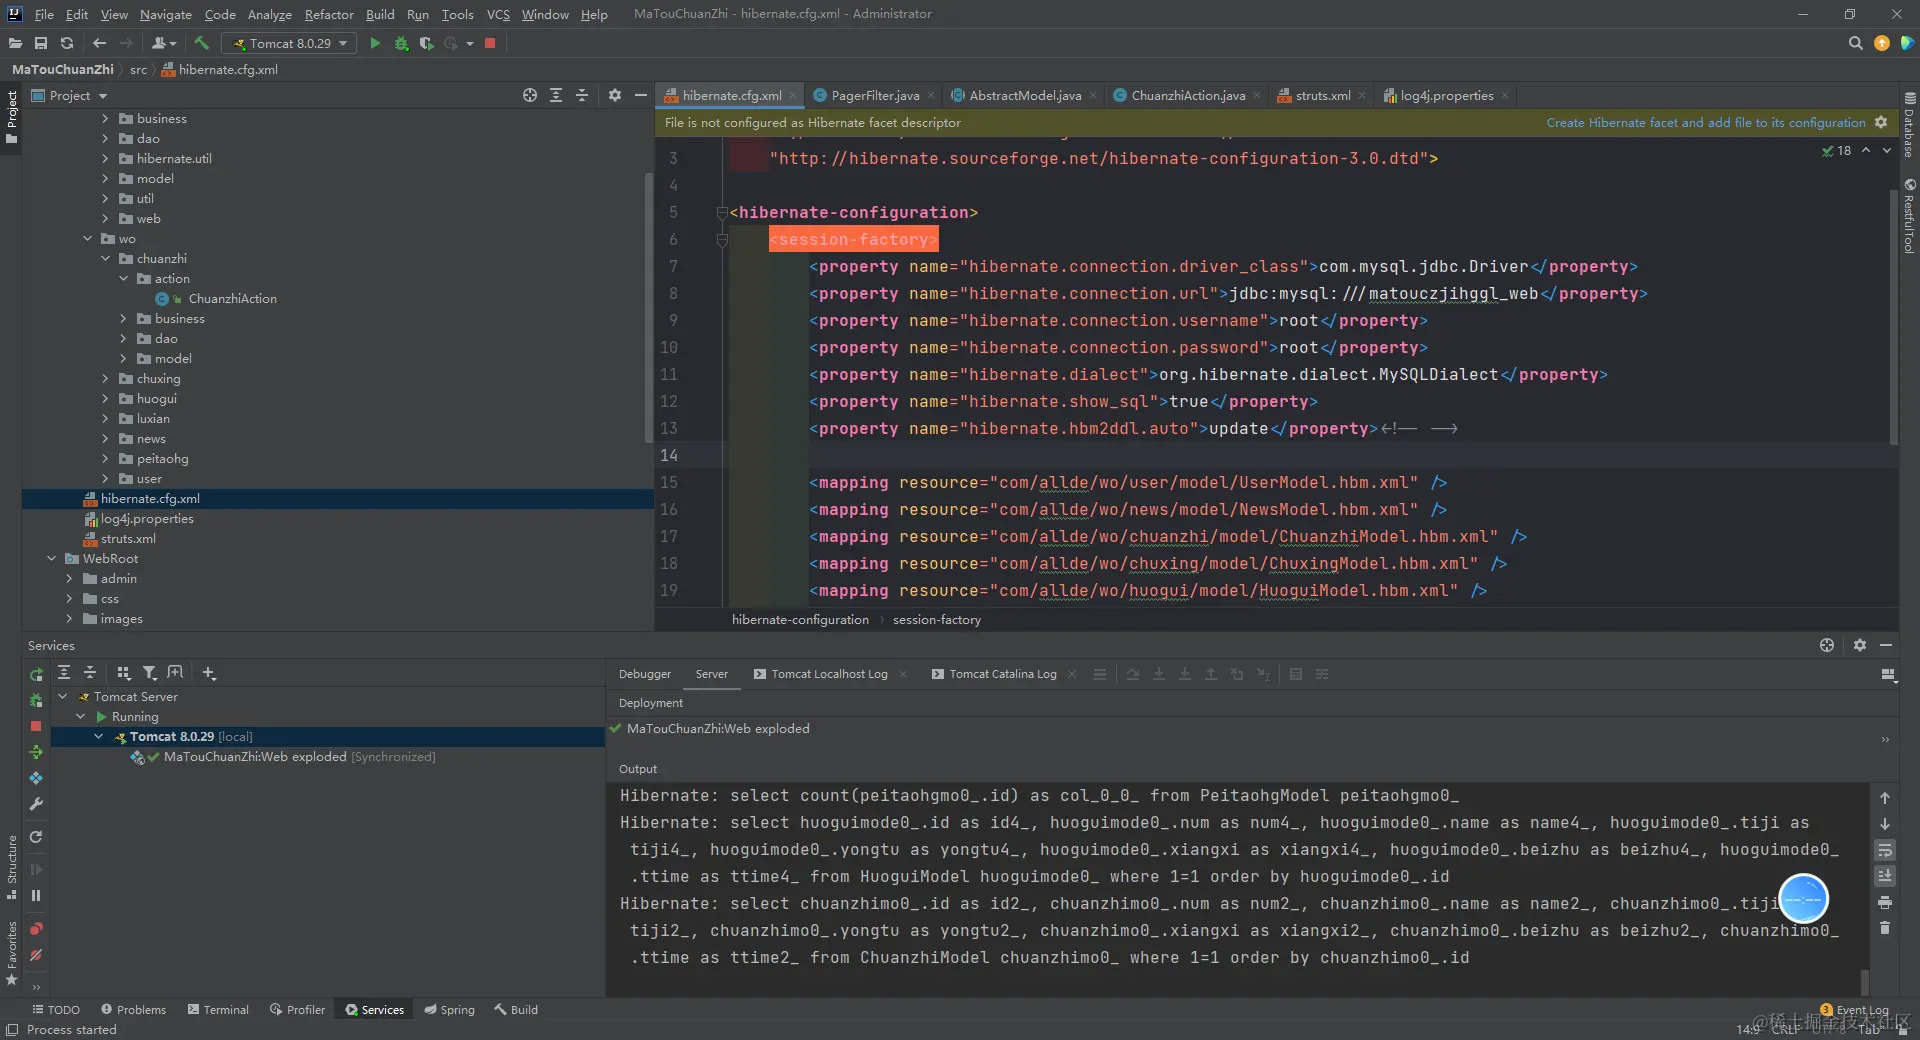
Task: Expand the chuxing folder in project tree
Action: coord(105,379)
